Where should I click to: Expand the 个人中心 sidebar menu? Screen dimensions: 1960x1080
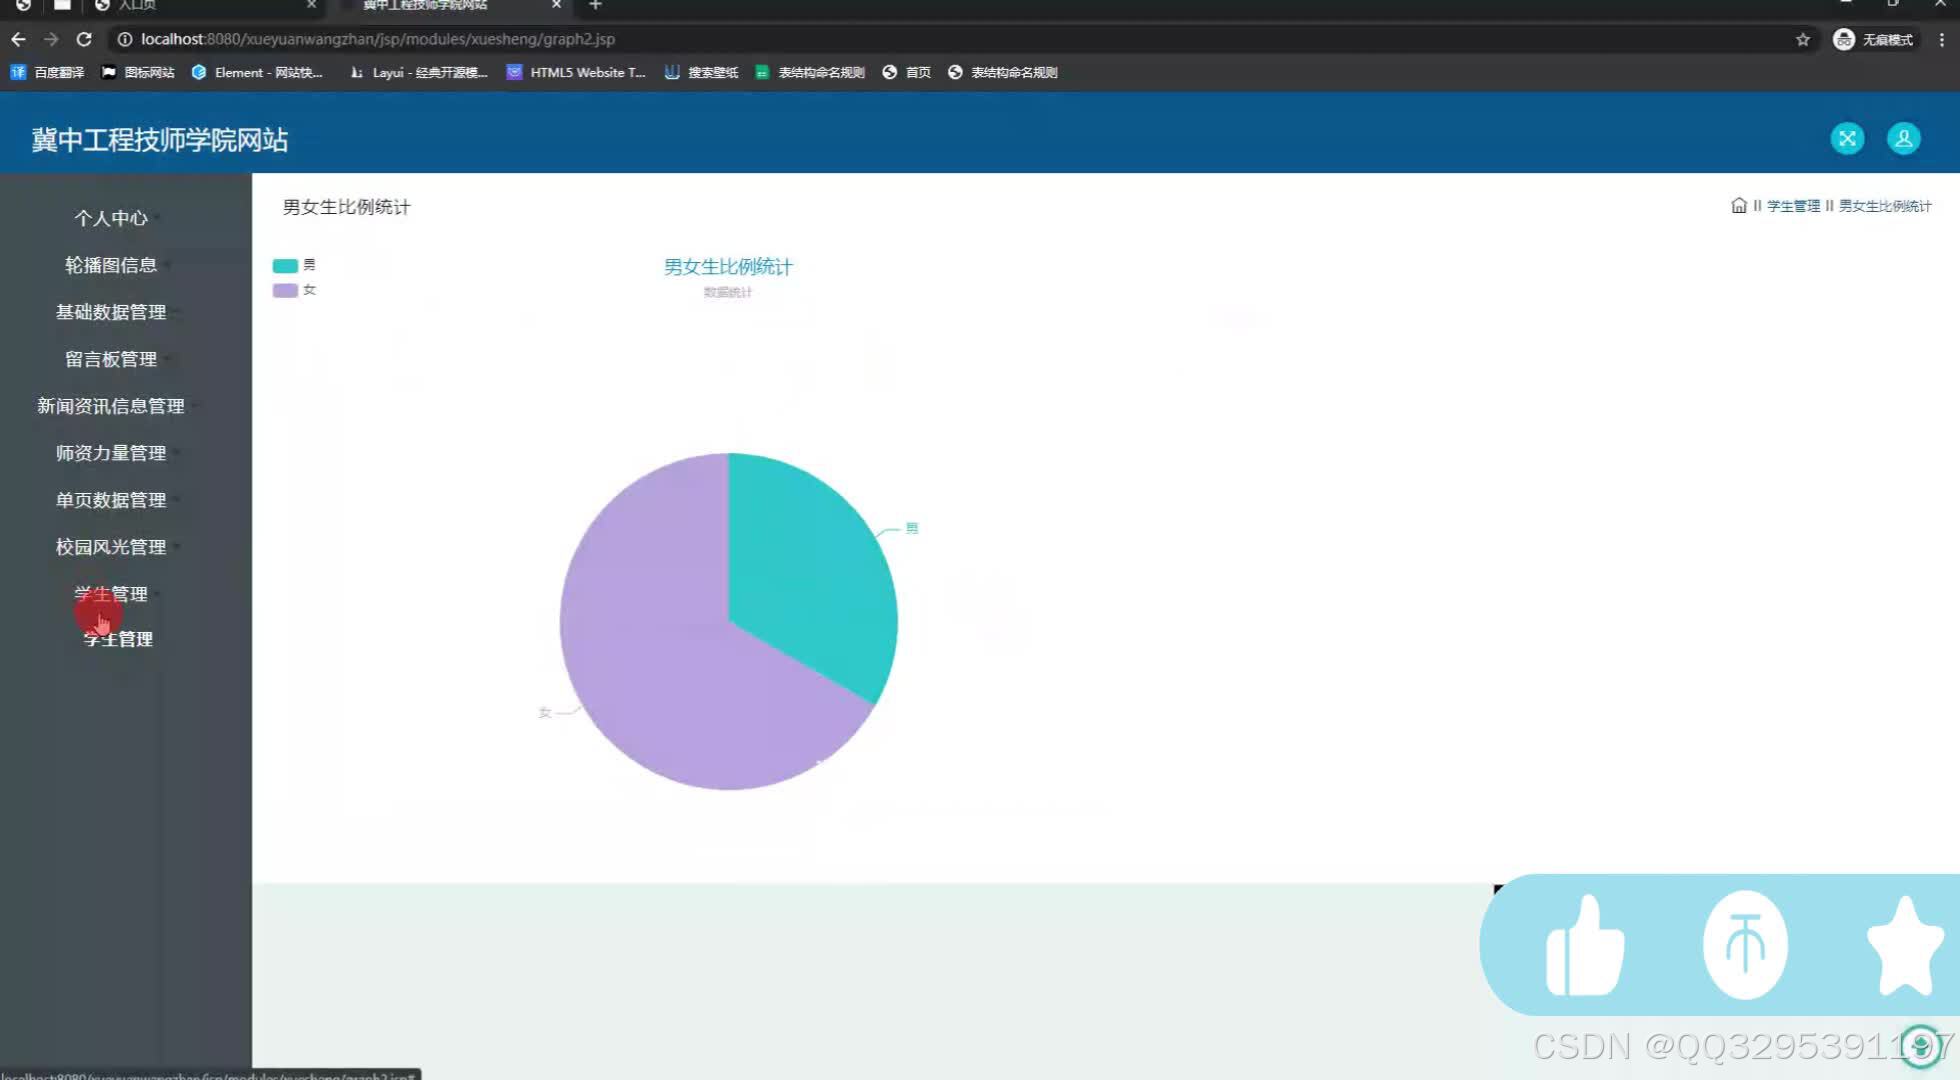tap(111, 218)
